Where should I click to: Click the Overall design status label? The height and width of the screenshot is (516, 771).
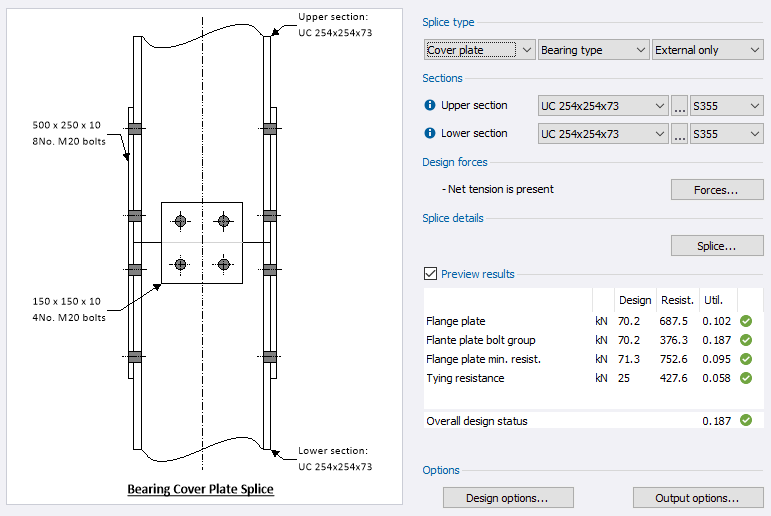[476, 421]
